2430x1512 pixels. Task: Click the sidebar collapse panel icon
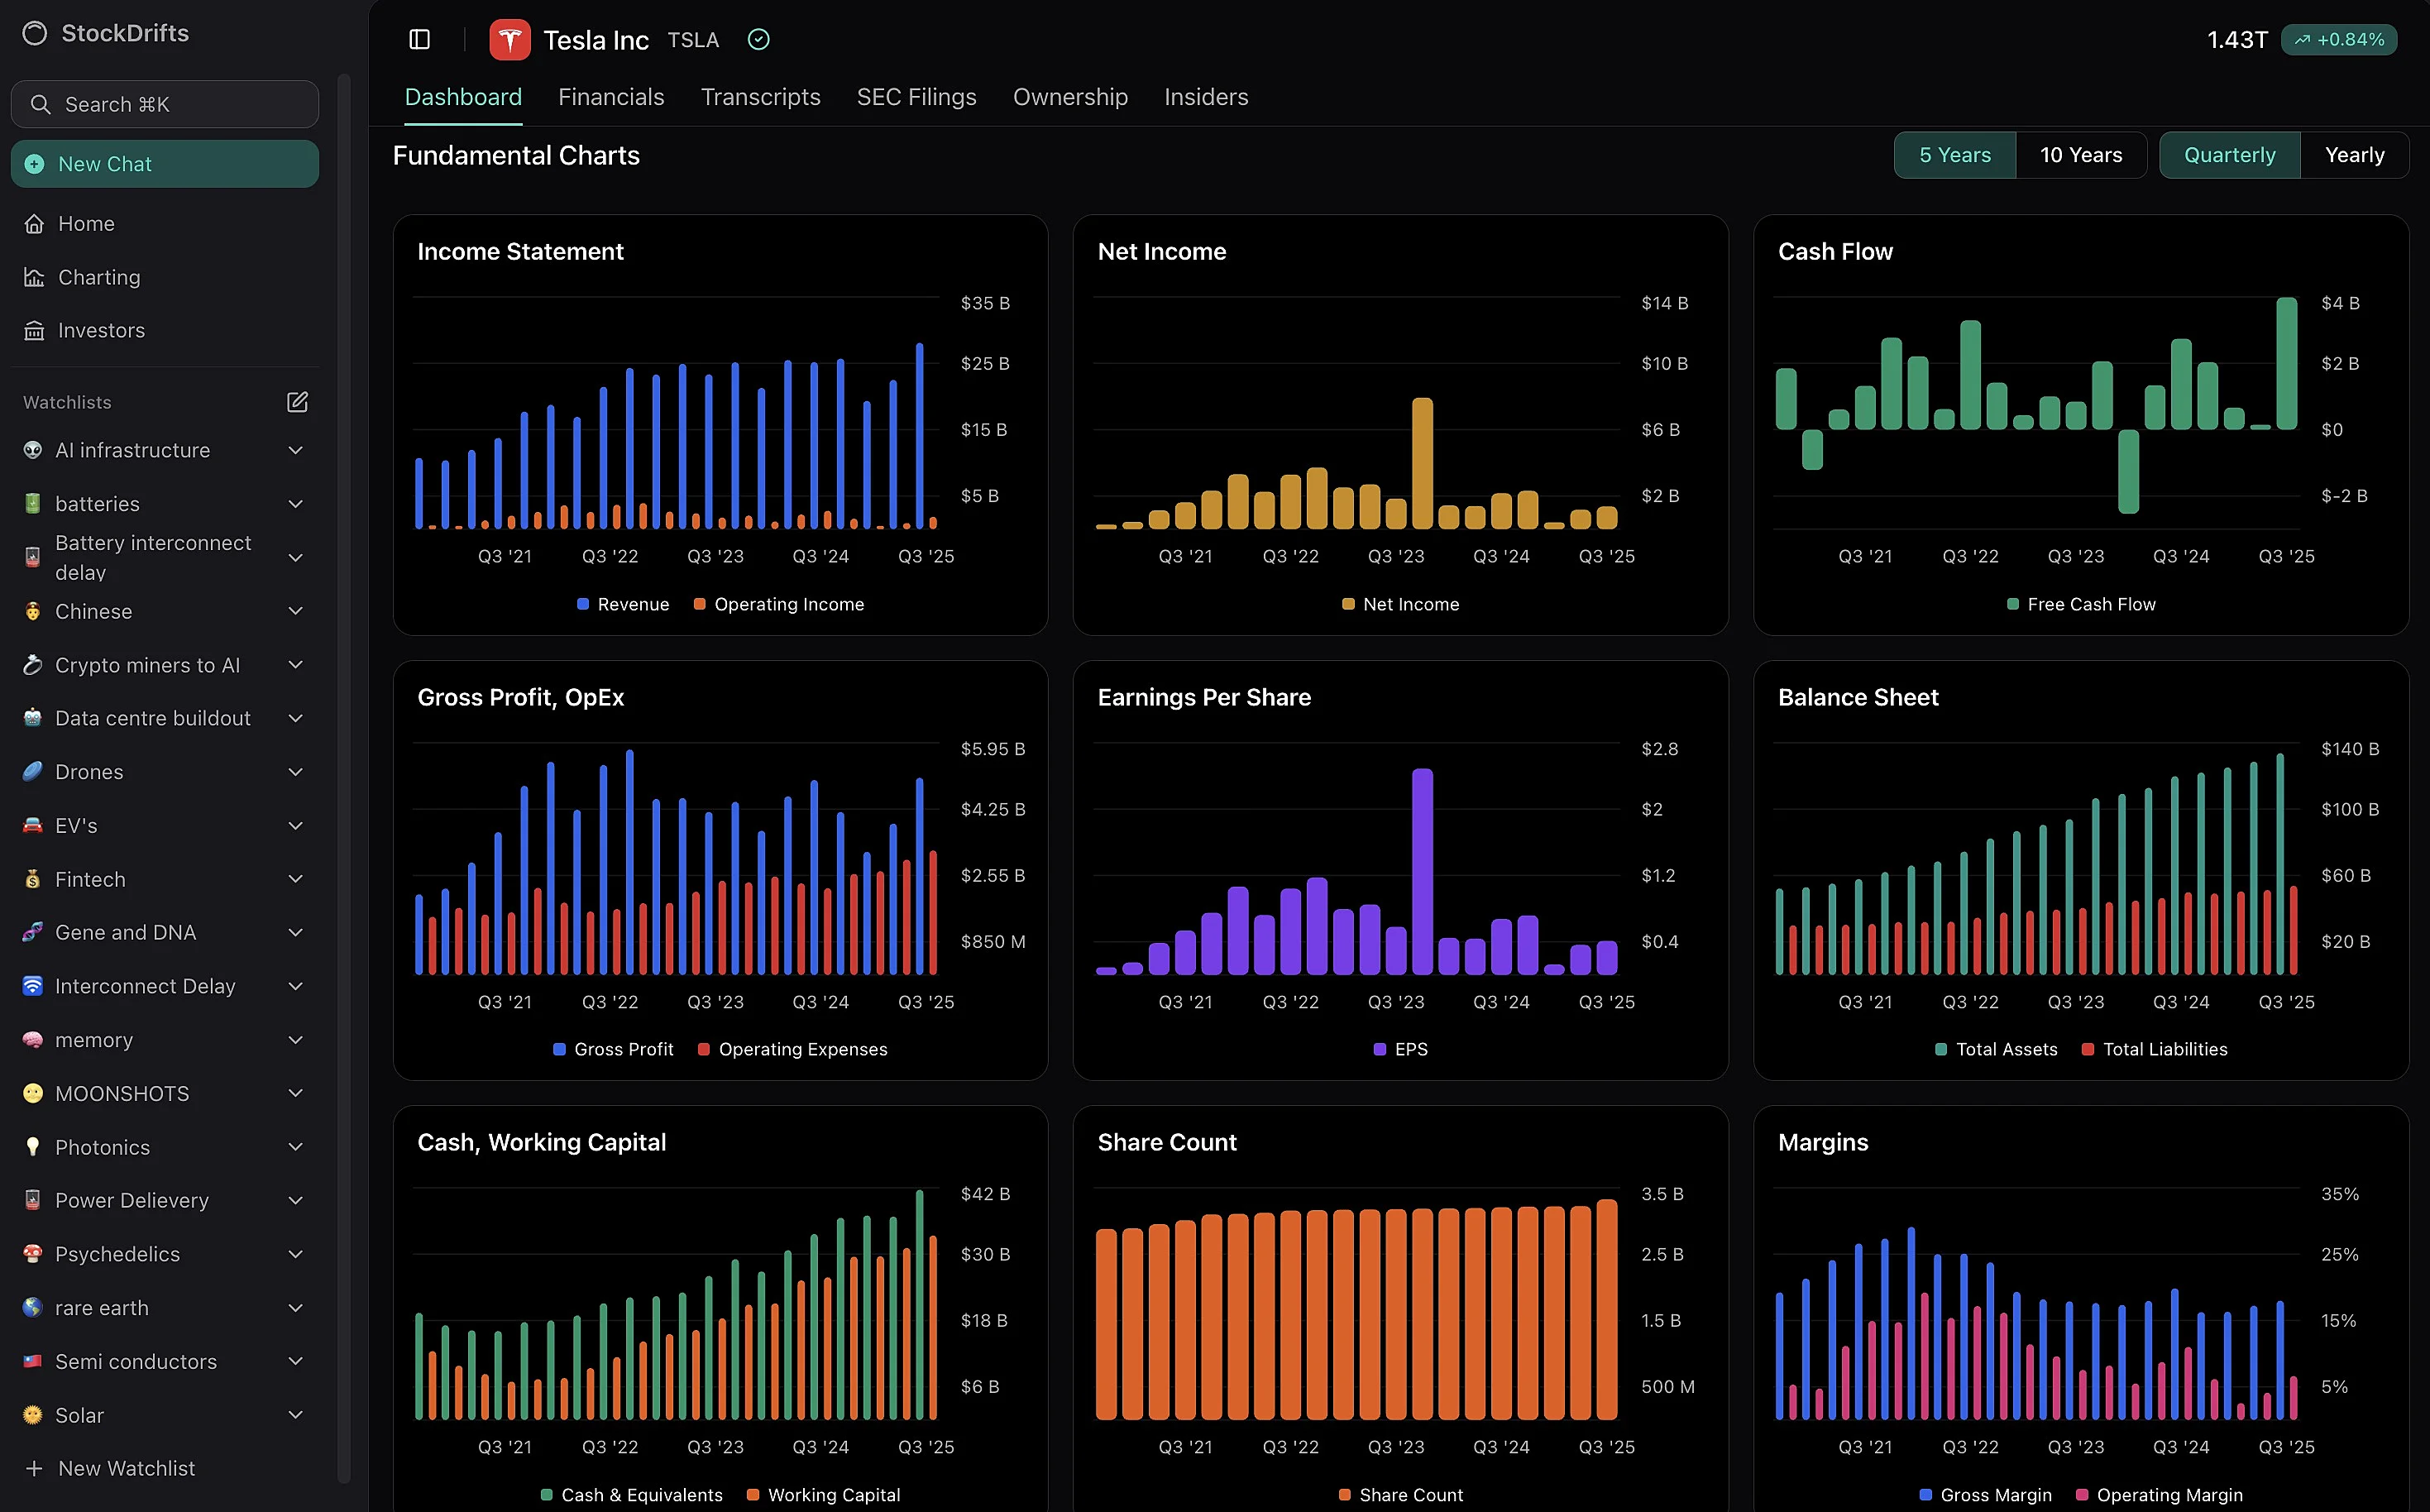(419, 39)
